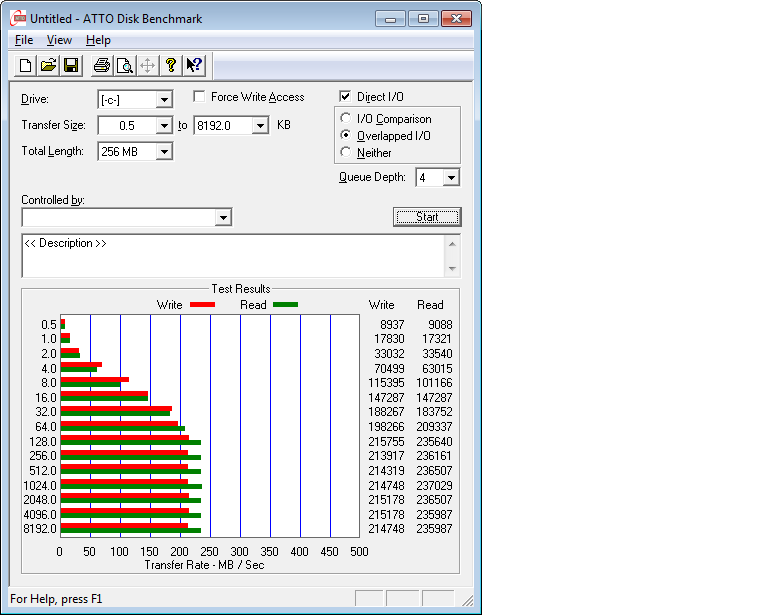Choose the Neither radio option
Viewport: 768px width, 615px height.
pos(346,152)
